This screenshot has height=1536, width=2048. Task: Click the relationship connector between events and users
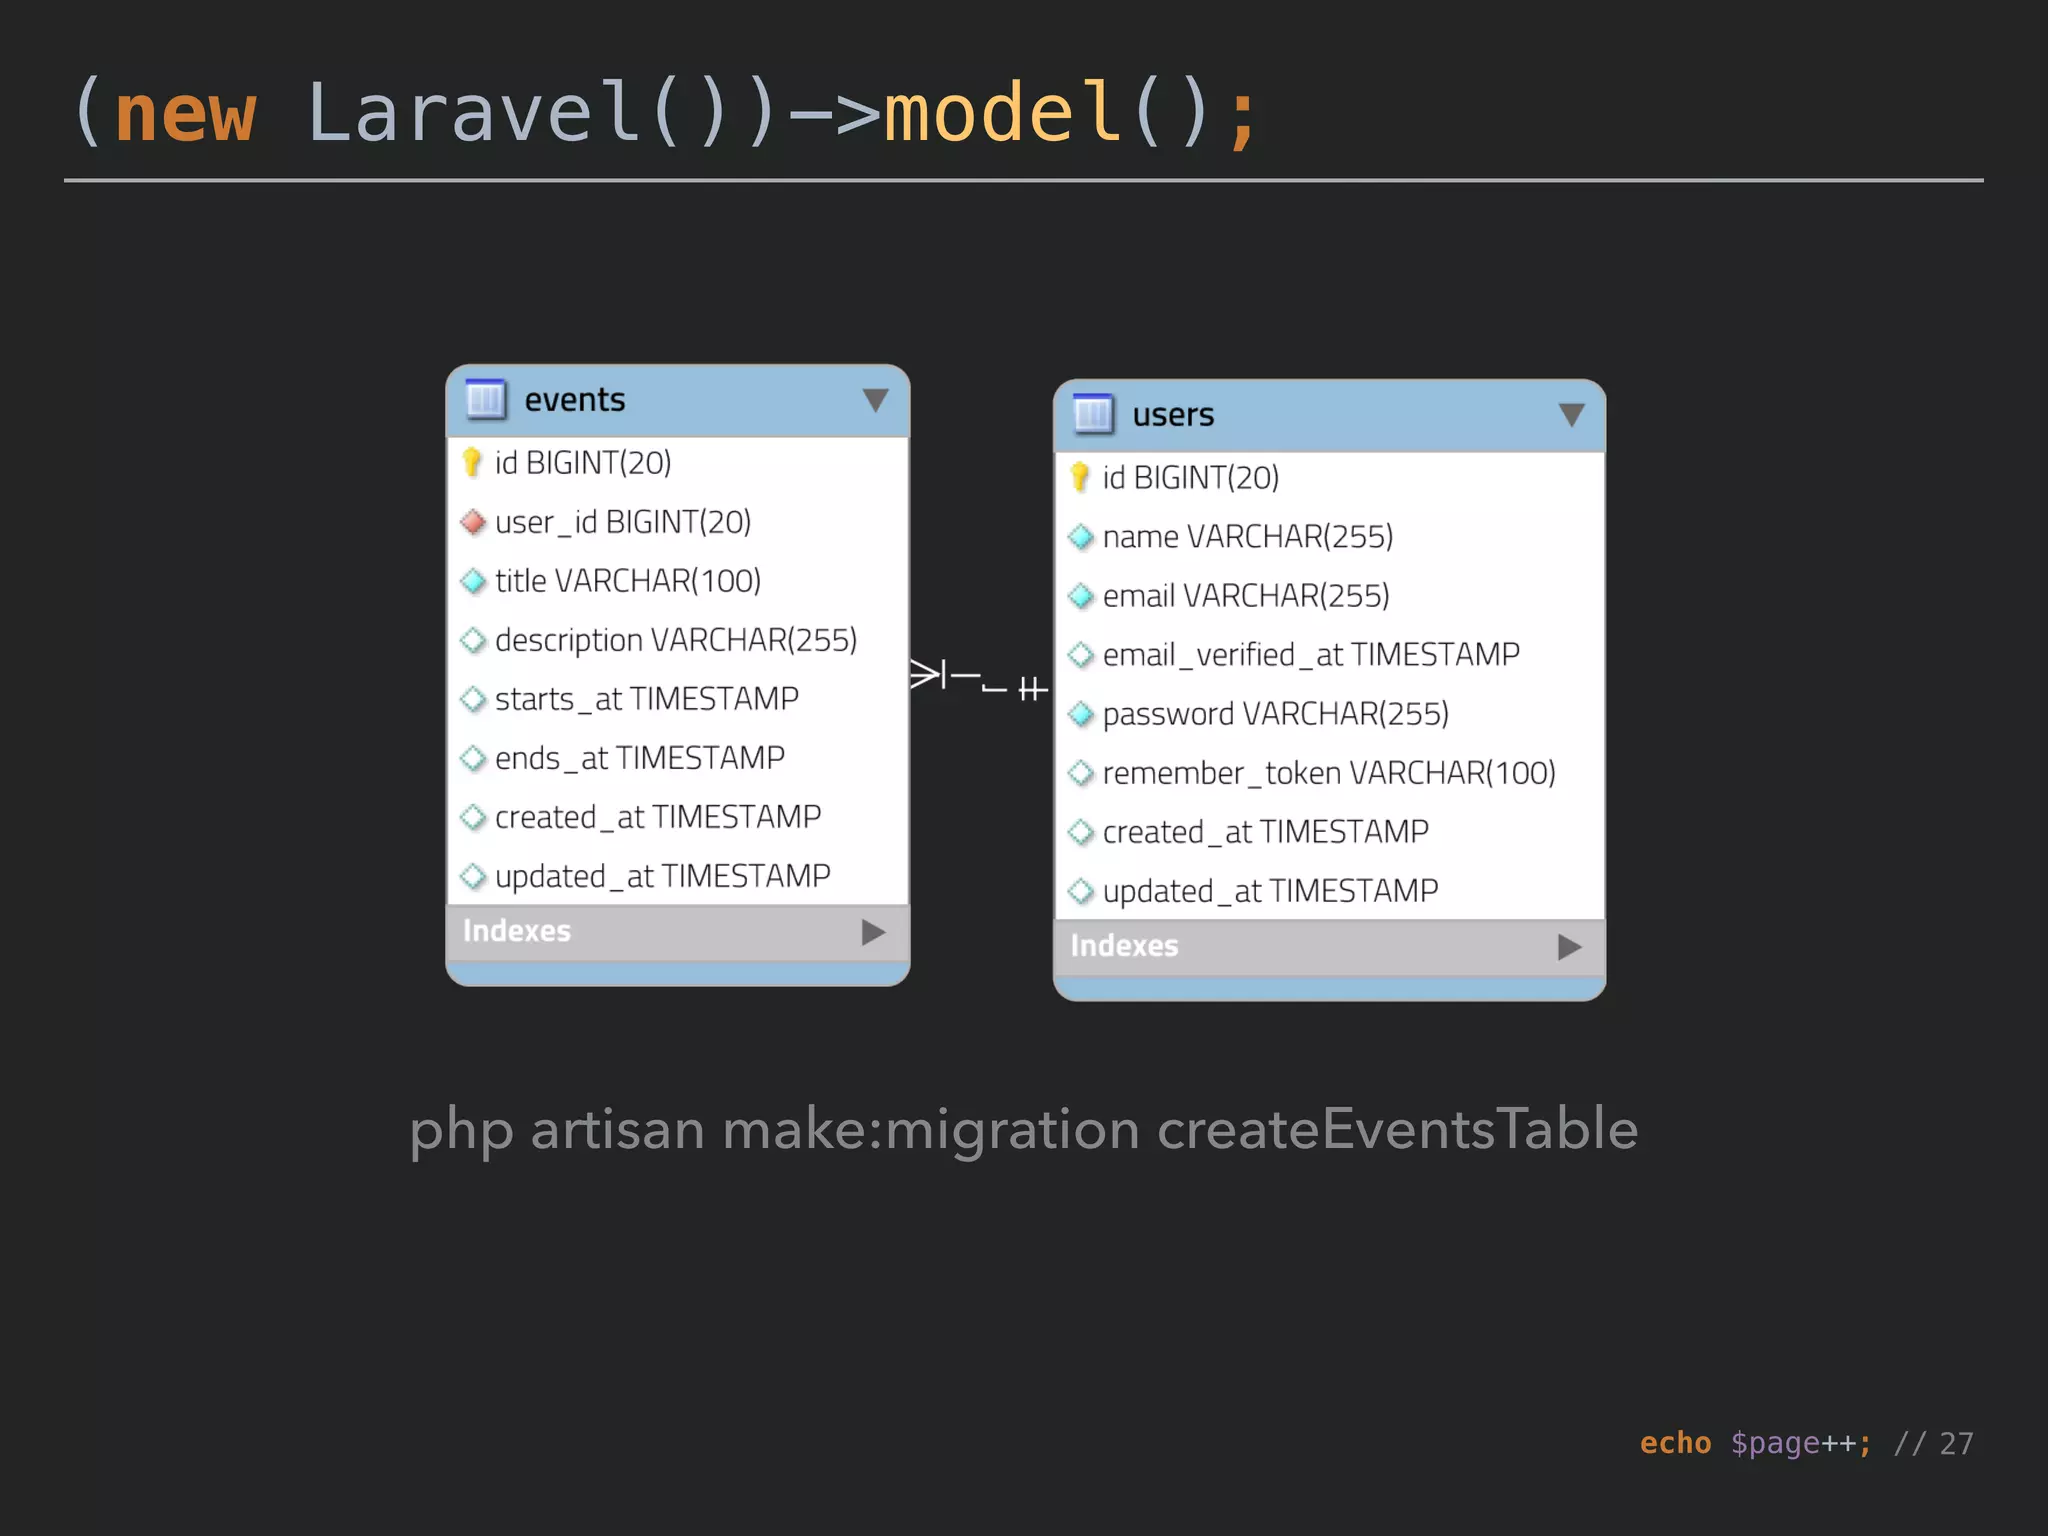[x=980, y=681]
